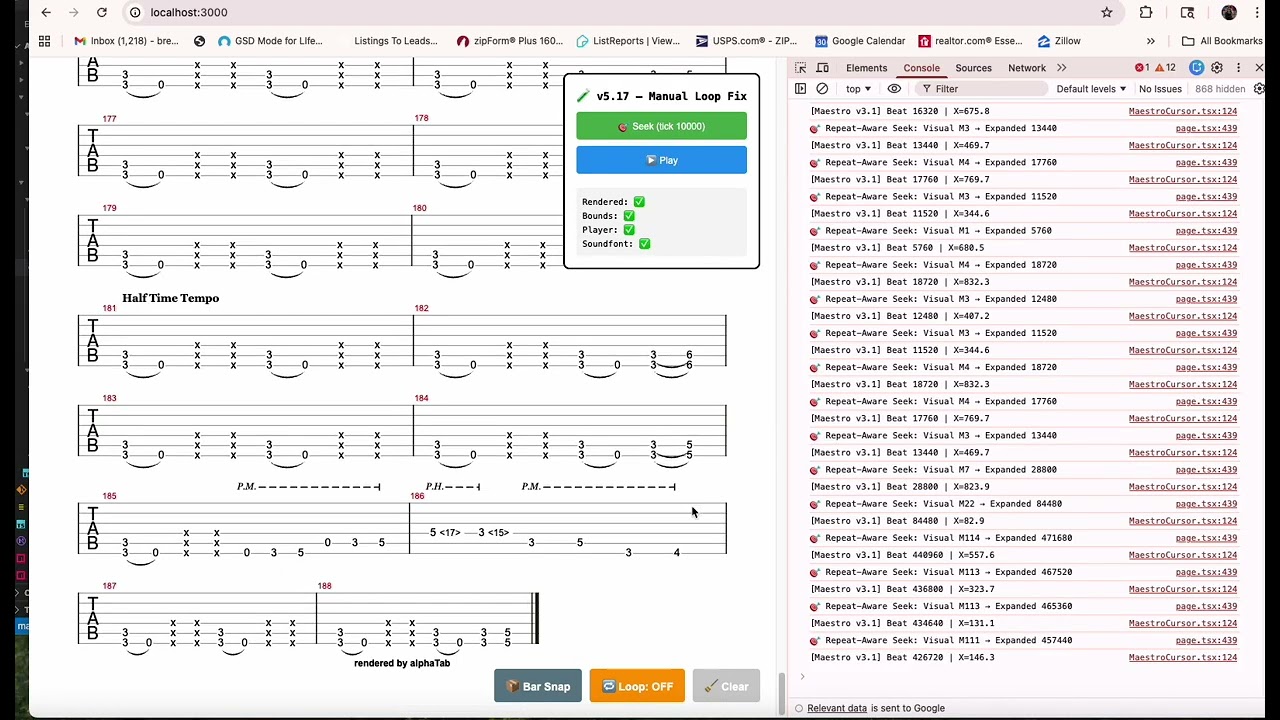Open the USPS ZIP bookmark
This screenshot has width=1280, height=720.
click(746, 41)
